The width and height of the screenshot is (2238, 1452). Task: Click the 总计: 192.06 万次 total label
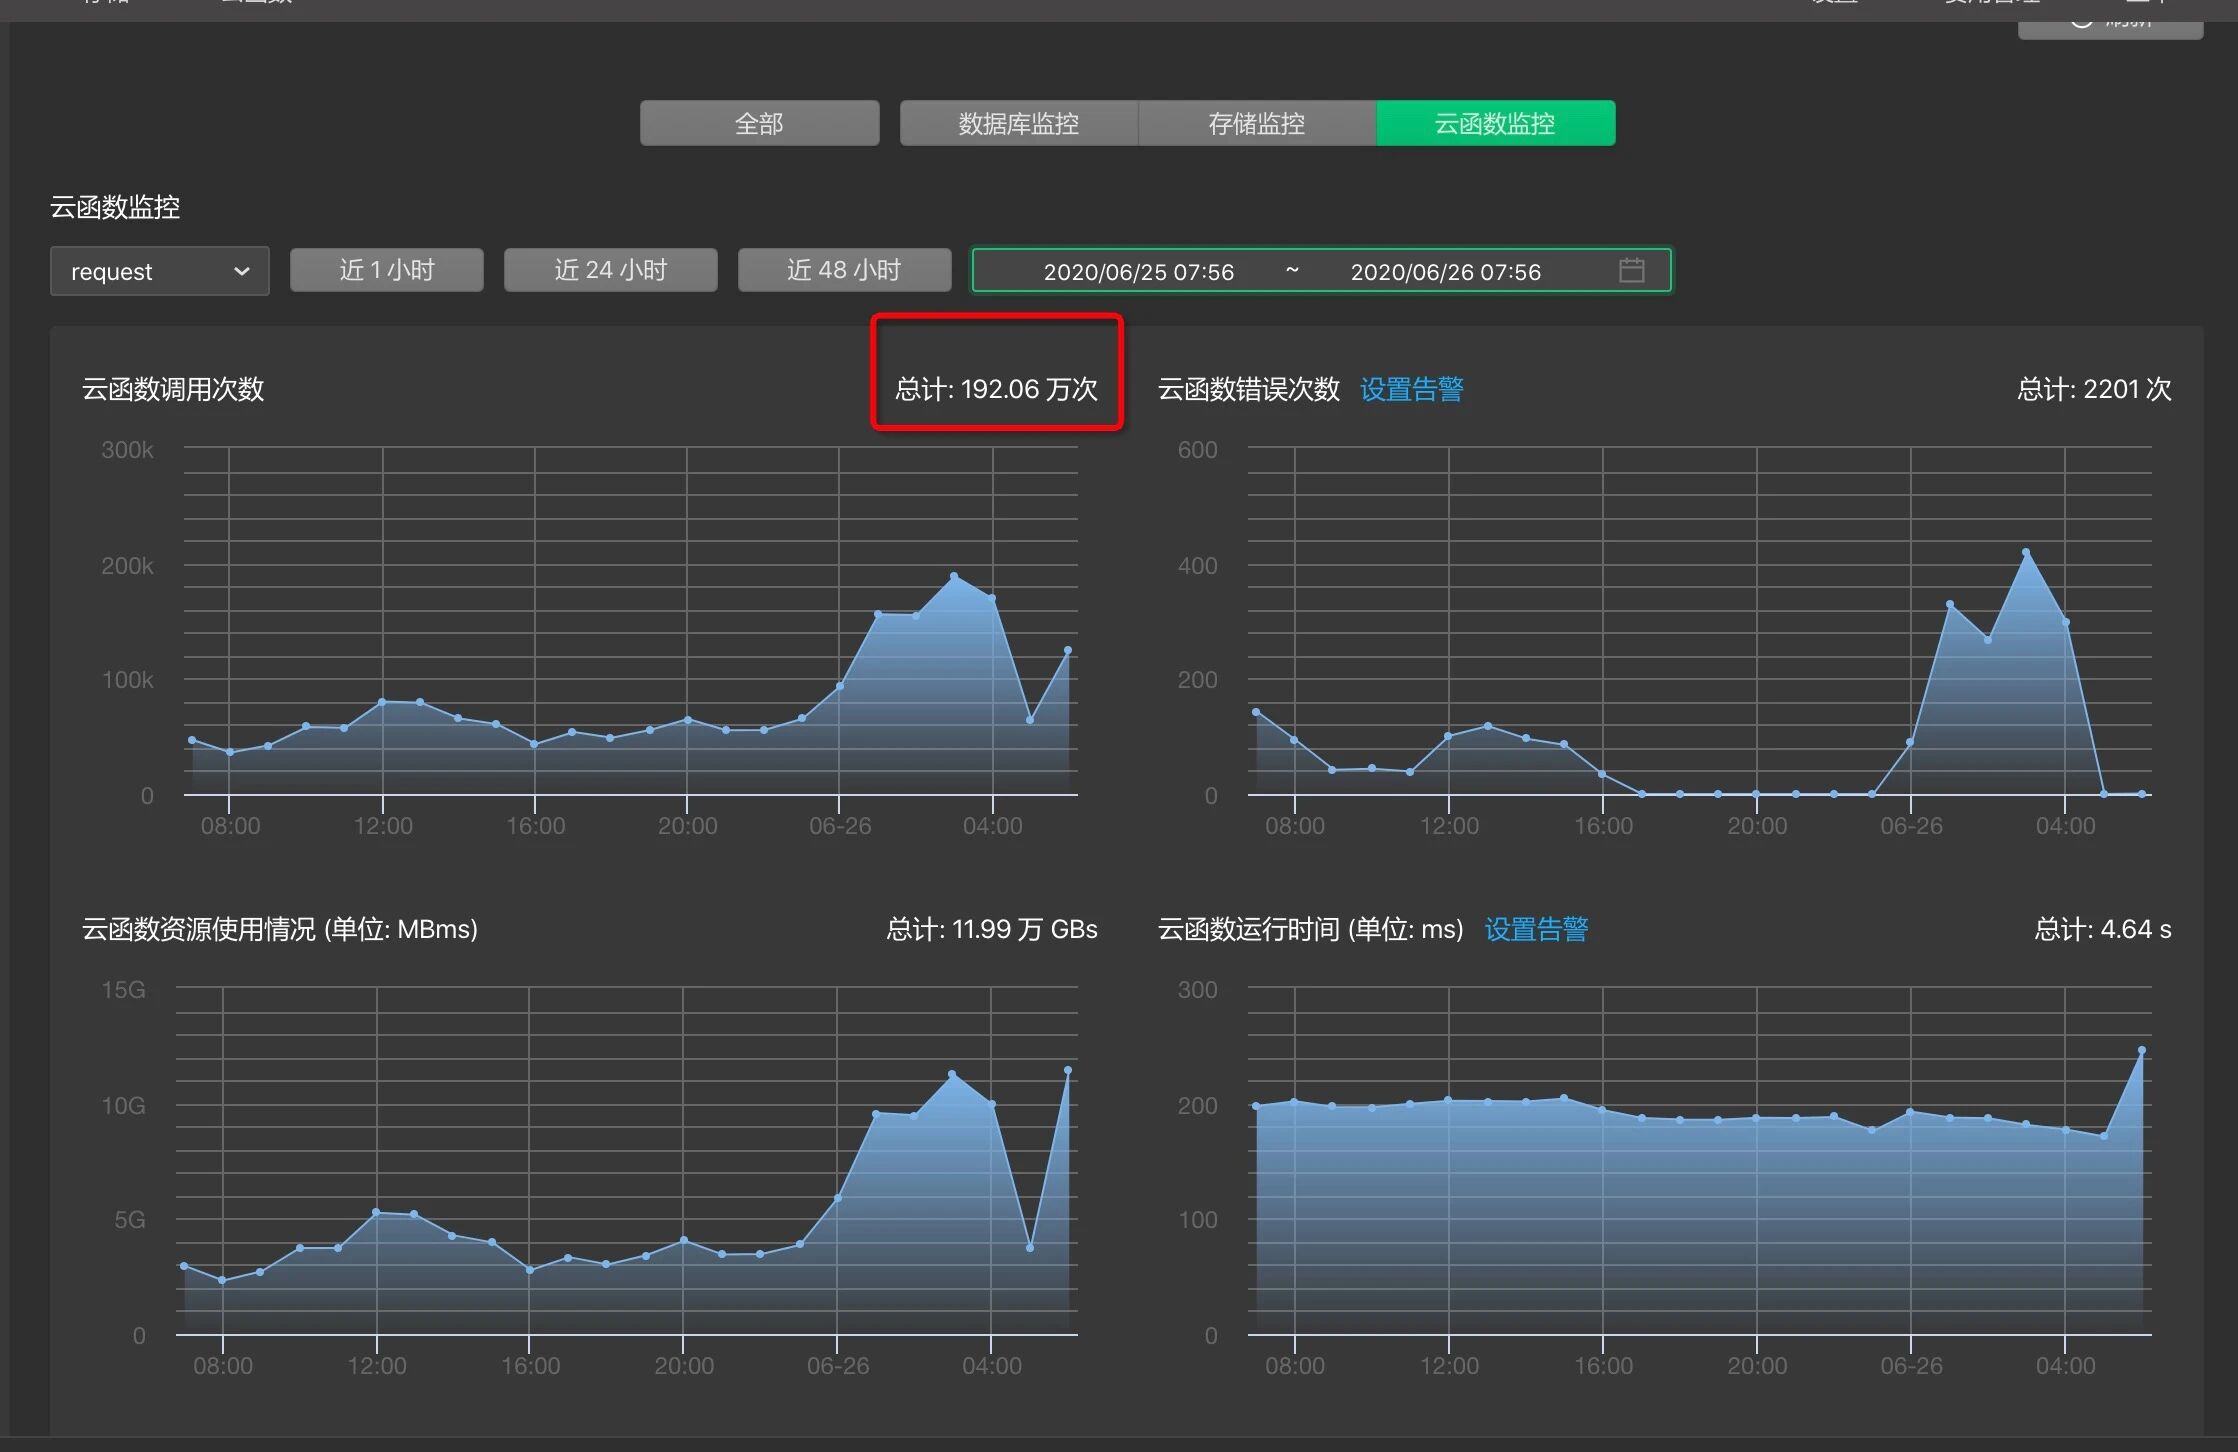996,389
